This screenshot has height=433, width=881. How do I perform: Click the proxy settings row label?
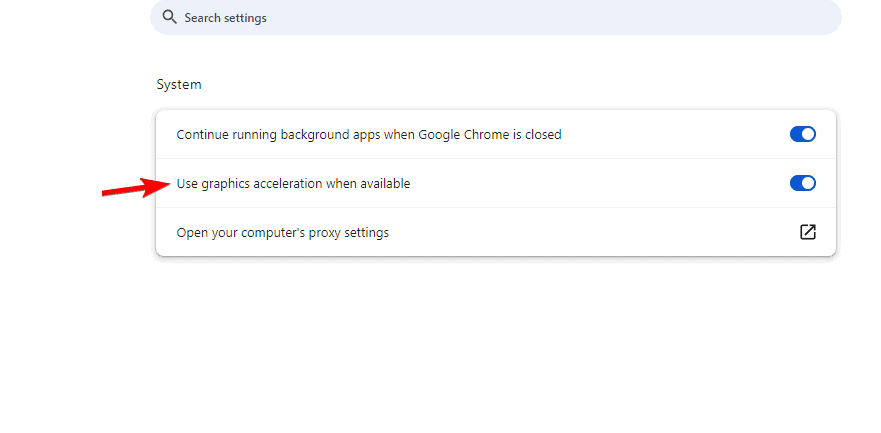pos(282,233)
